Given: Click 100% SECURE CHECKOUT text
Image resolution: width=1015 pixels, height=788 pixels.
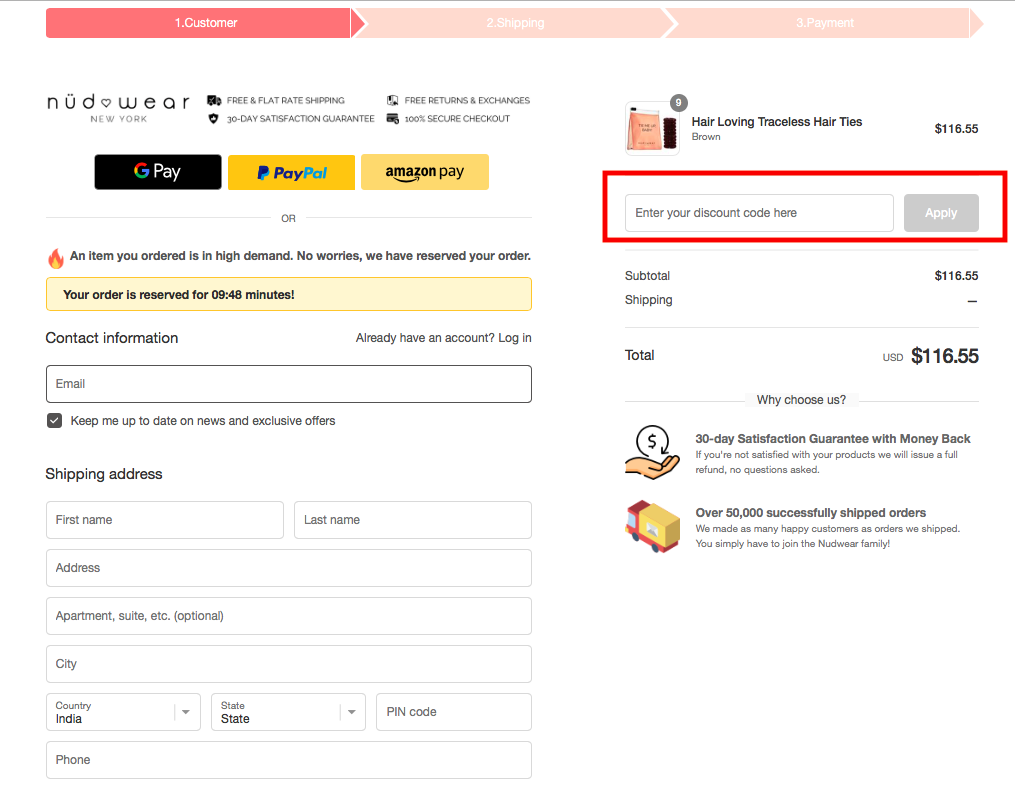Looking at the screenshot, I should [457, 118].
